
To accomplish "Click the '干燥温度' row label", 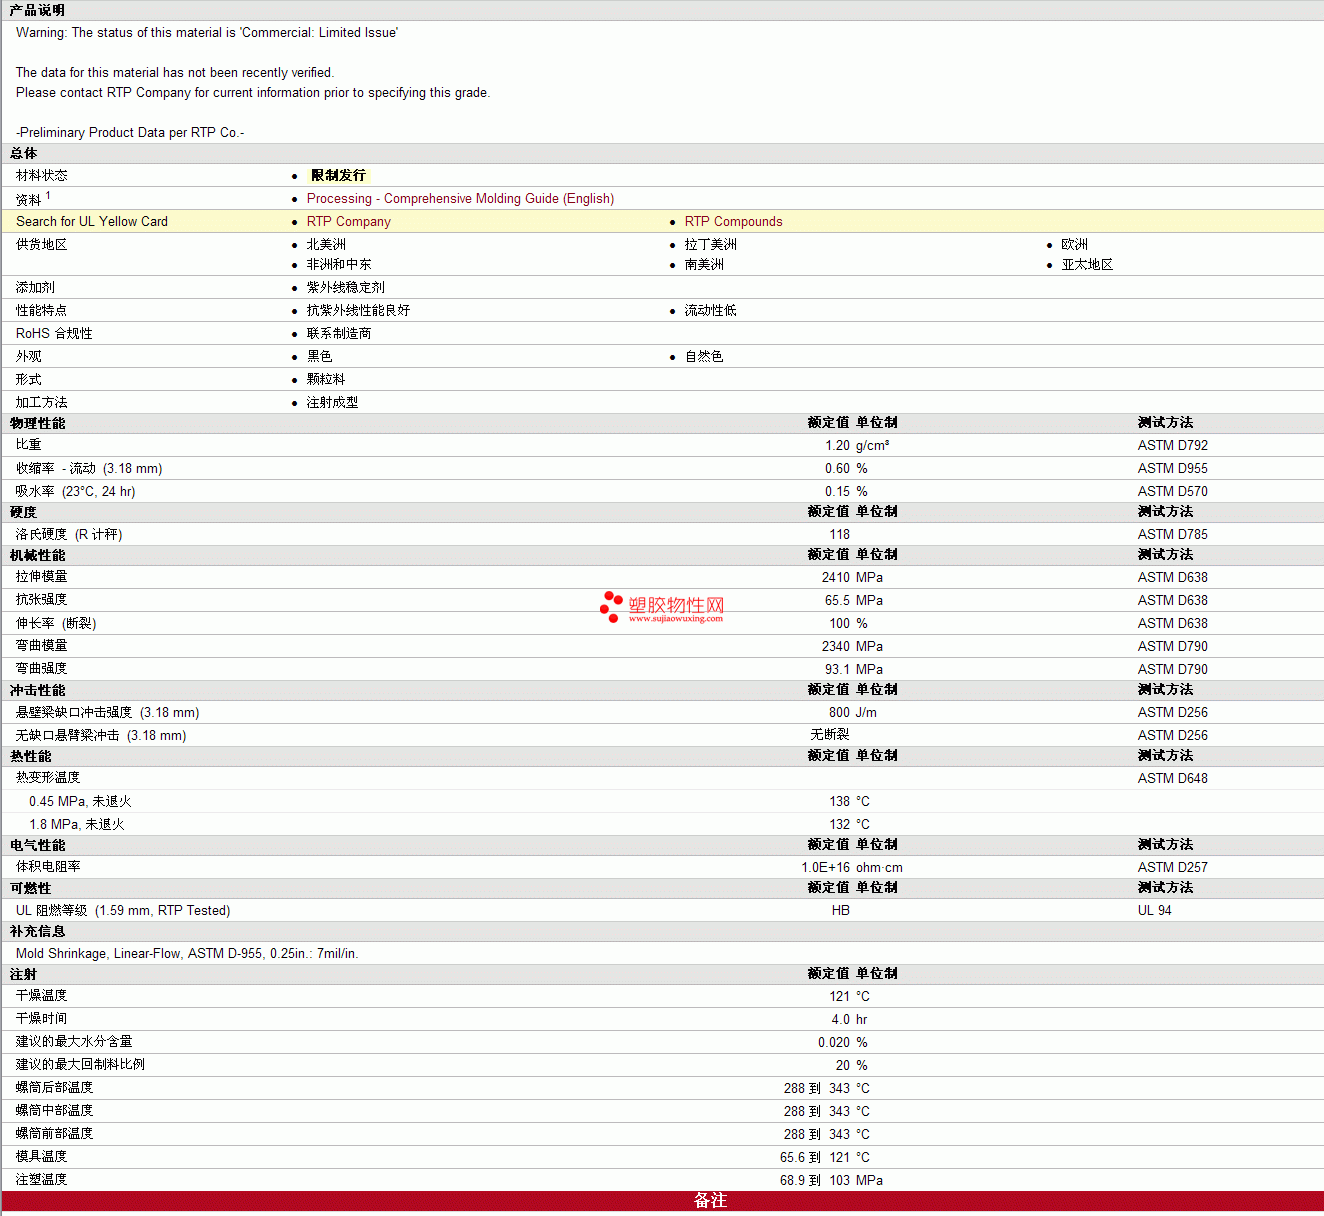I will click(42, 996).
